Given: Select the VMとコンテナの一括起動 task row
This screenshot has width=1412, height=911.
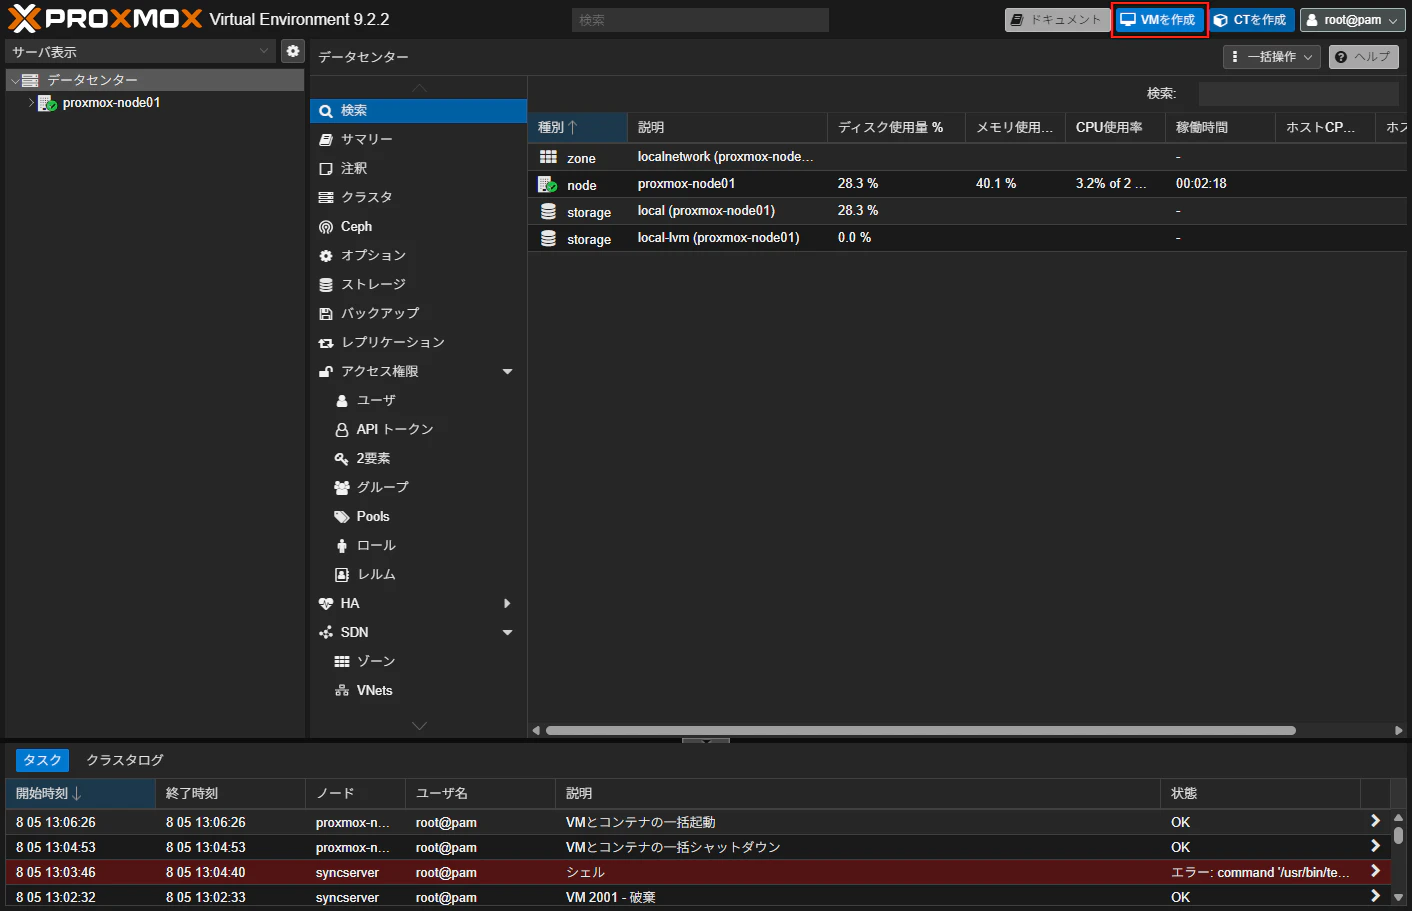Looking at the screenshot, I should [x=698, y=822].
